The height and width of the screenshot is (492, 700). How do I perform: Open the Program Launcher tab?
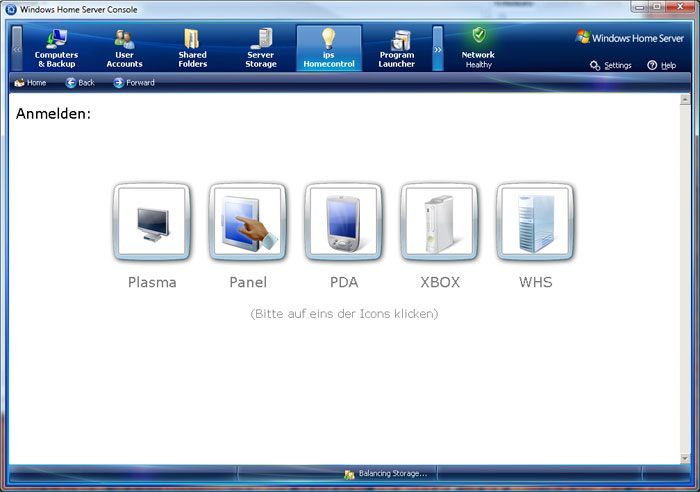[x=396, y=48]
